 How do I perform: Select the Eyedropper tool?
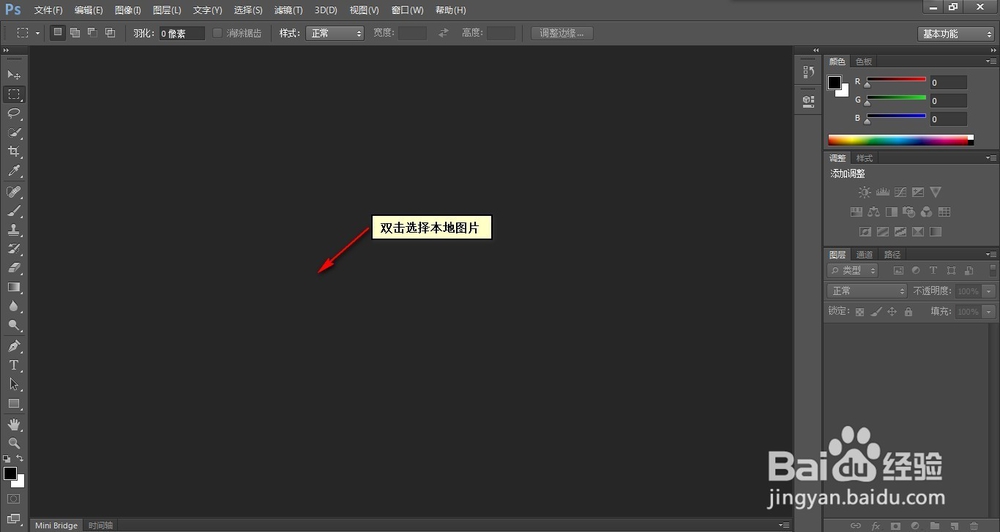tap(13, 170)
